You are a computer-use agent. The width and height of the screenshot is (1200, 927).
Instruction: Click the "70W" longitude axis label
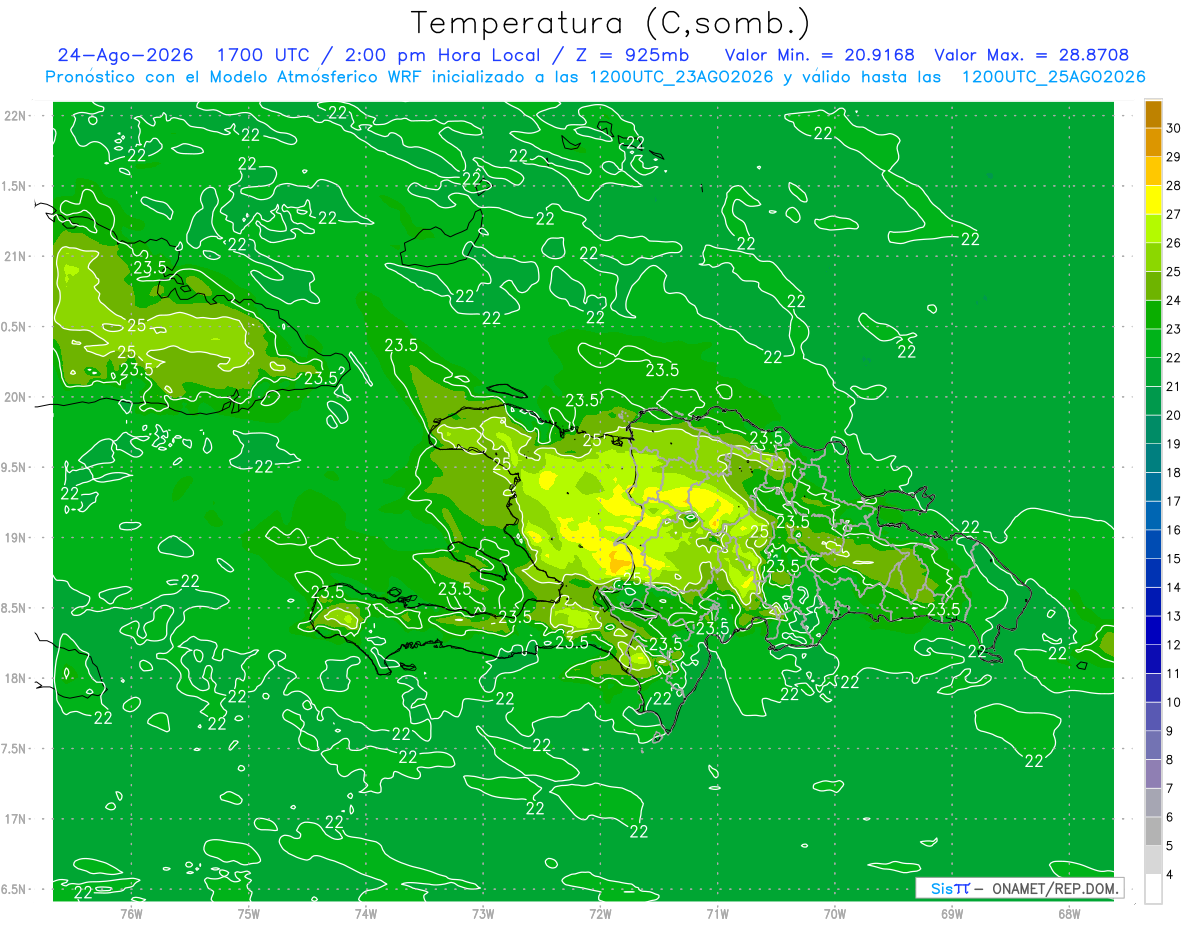pyautogui.click(x=834, y=913)
